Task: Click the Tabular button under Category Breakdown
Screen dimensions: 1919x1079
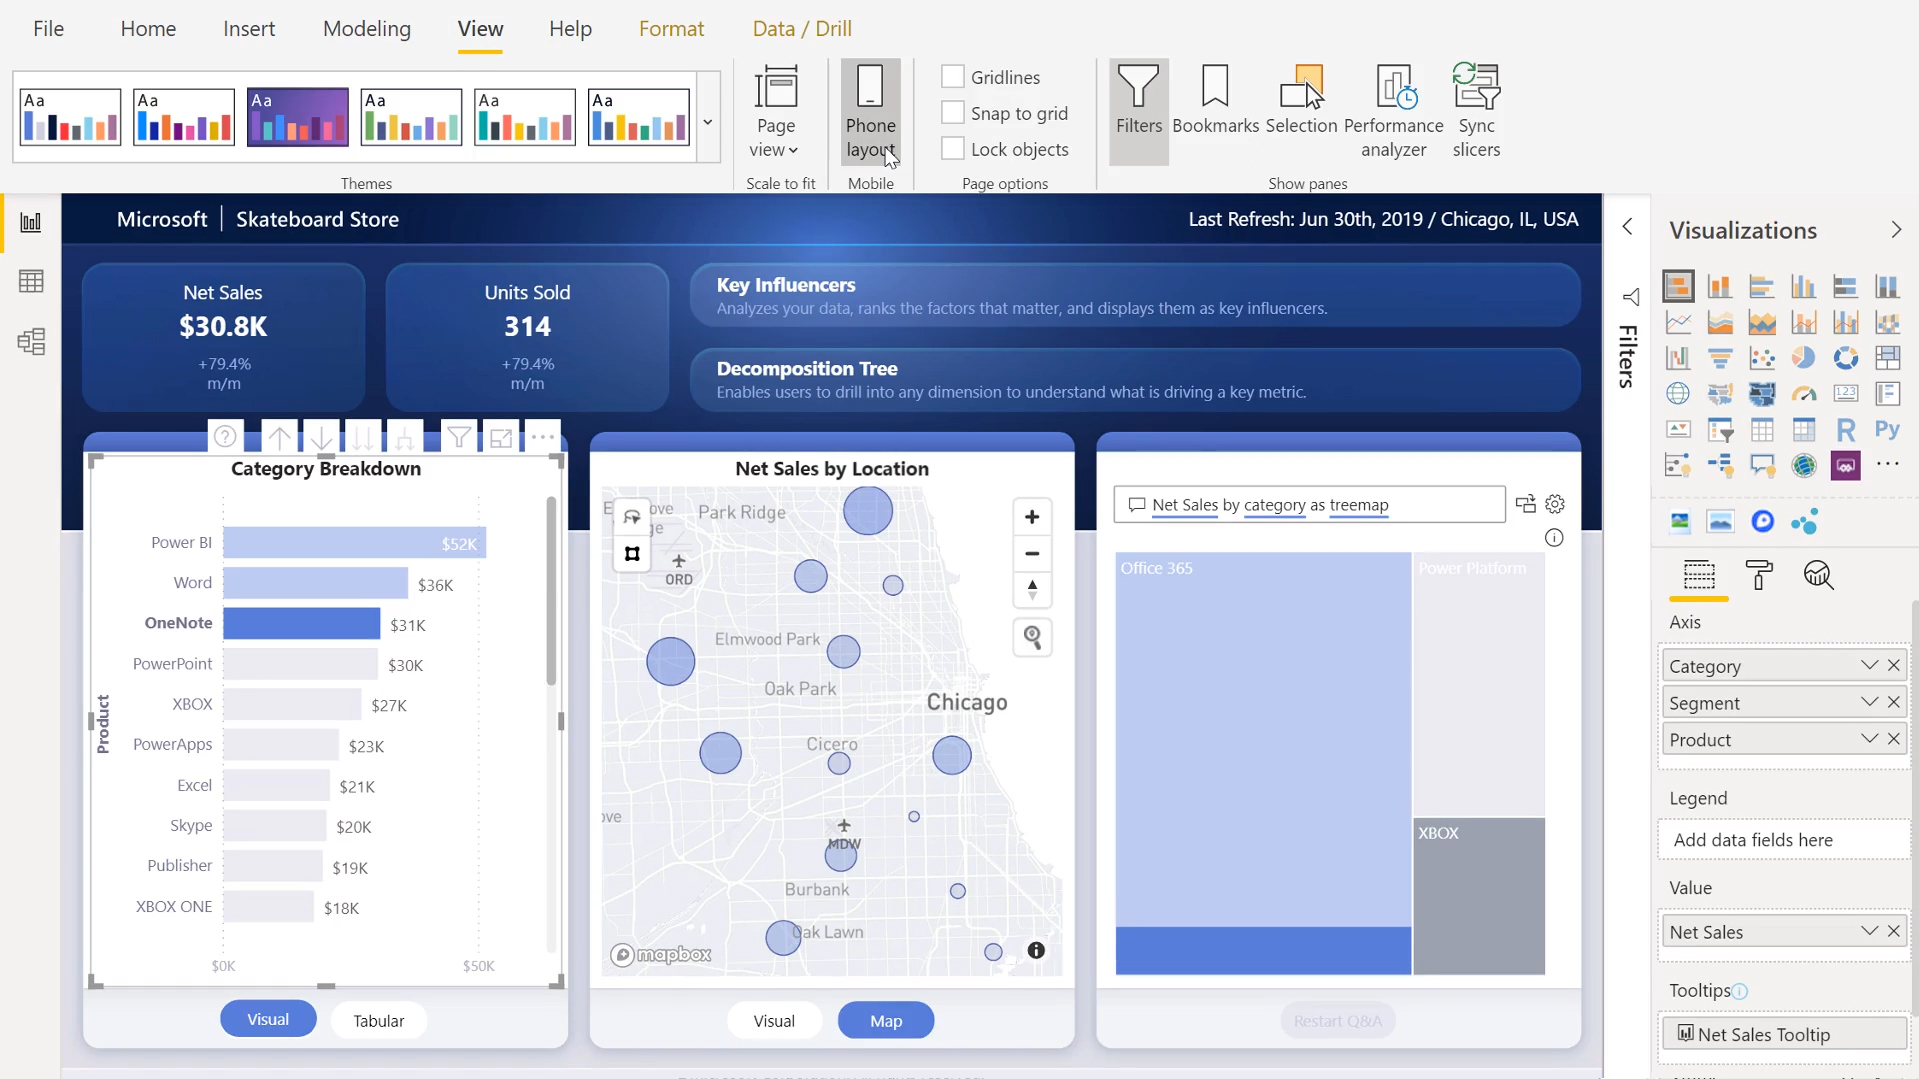Action: click(x=379, y=1020)
